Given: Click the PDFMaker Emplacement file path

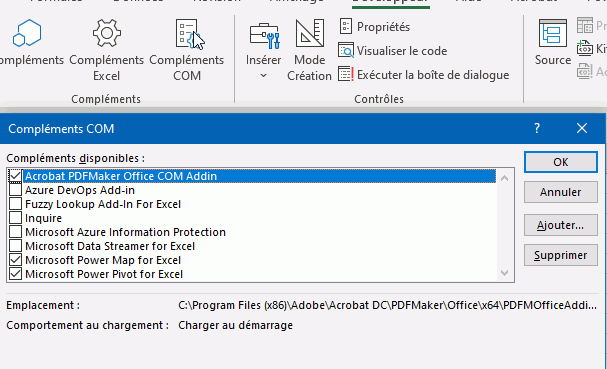Looking at the screenshot, I should click(387, 305).
